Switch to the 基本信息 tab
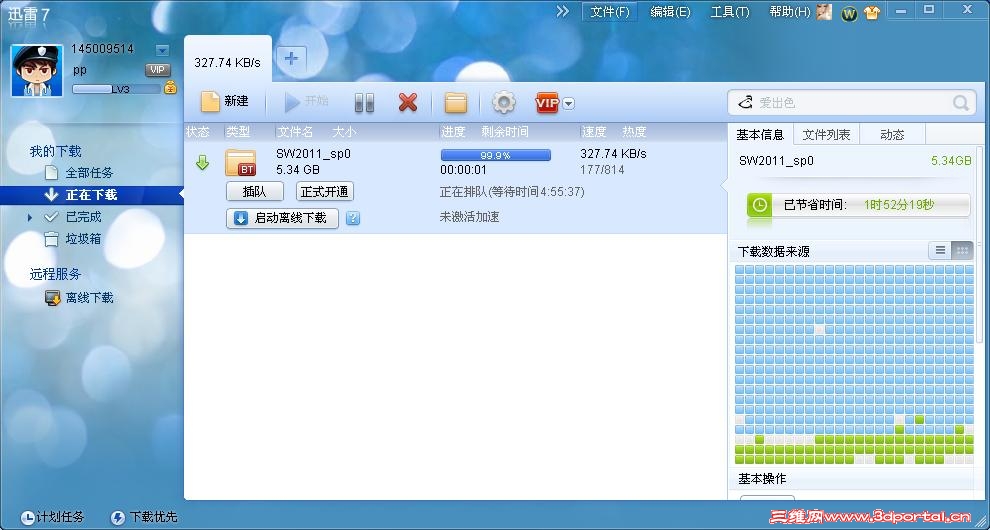The width and height of the screenshot is (990, 530). point(760,135)
